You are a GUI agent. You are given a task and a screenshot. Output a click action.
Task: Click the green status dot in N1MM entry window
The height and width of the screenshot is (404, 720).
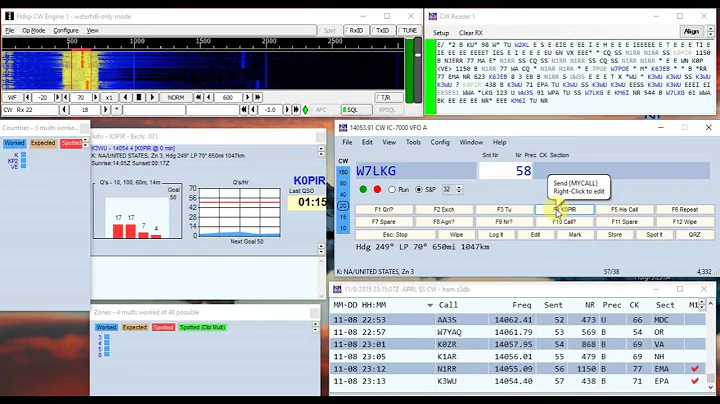point(363,189)
